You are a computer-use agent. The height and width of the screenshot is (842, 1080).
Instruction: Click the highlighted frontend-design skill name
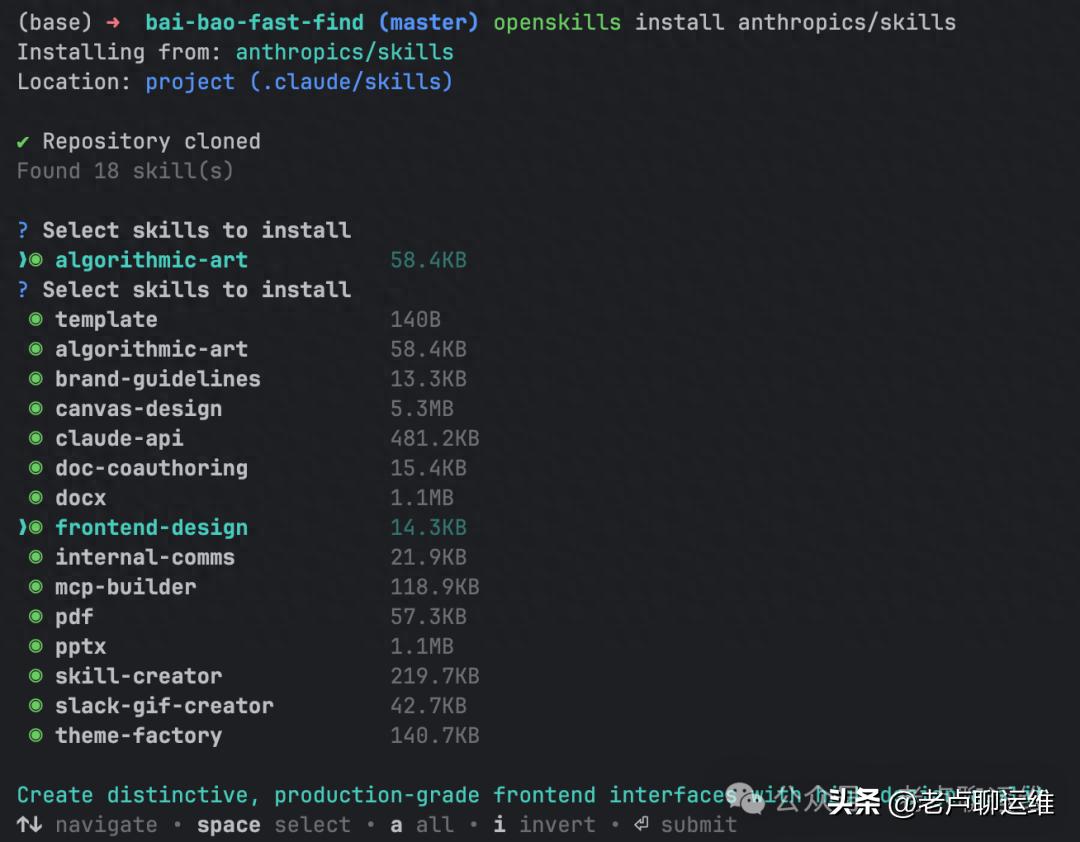pos(151,528)
